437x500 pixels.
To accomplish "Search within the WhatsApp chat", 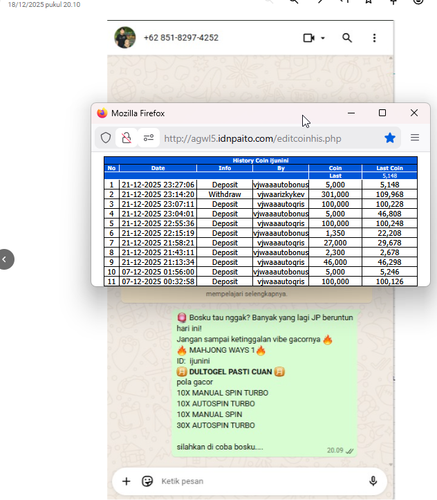I will tap(347, 38).
